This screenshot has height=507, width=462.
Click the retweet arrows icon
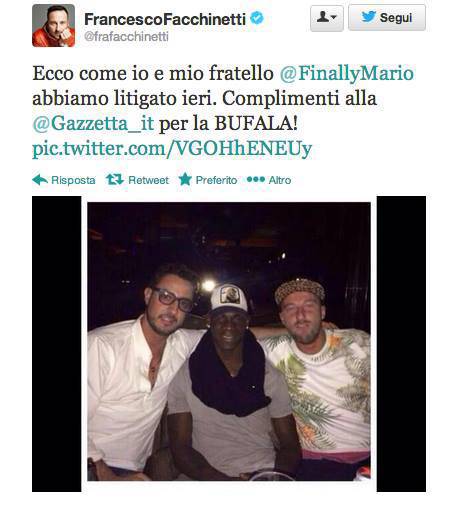point(115,180)
